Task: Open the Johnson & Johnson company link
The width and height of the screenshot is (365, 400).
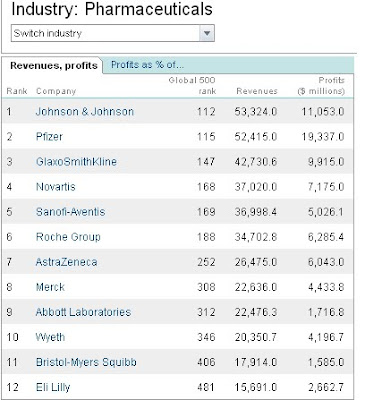Action: coord(85,111)
